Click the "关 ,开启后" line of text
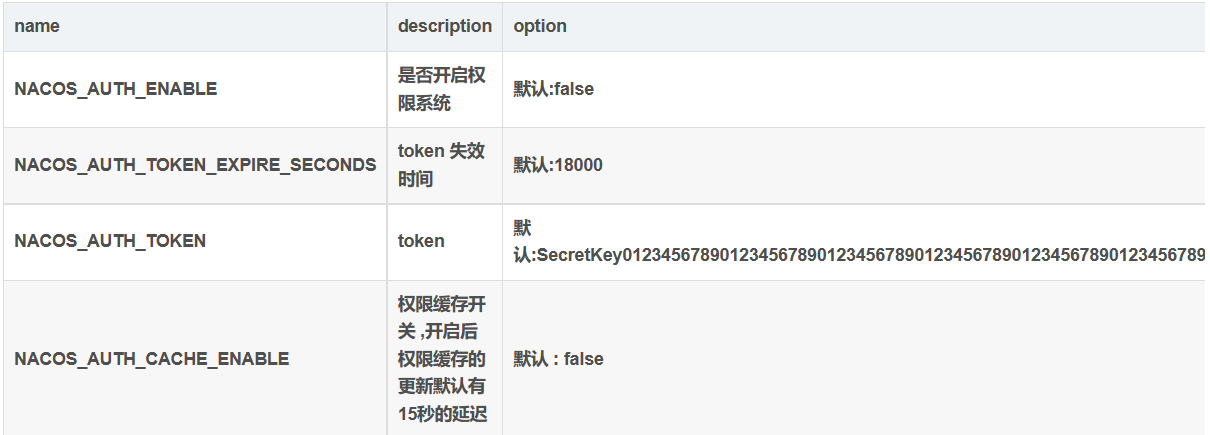1210x435 pixels. coord(441,331)
